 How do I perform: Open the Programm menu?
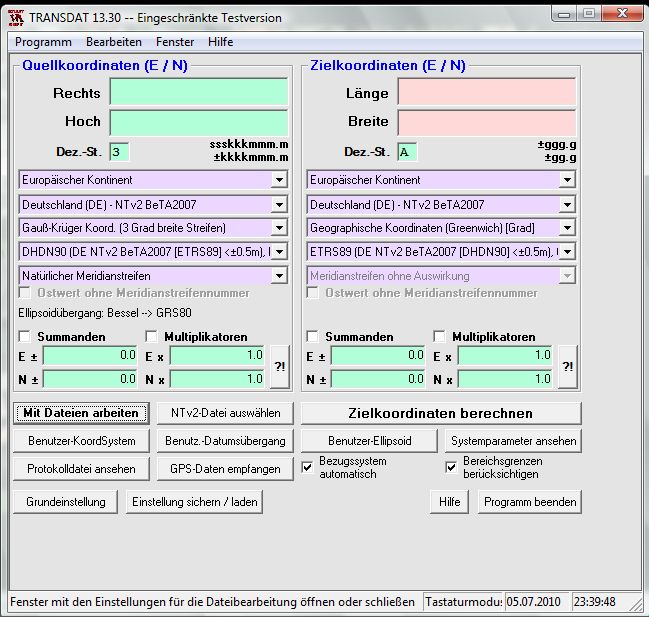43,42
